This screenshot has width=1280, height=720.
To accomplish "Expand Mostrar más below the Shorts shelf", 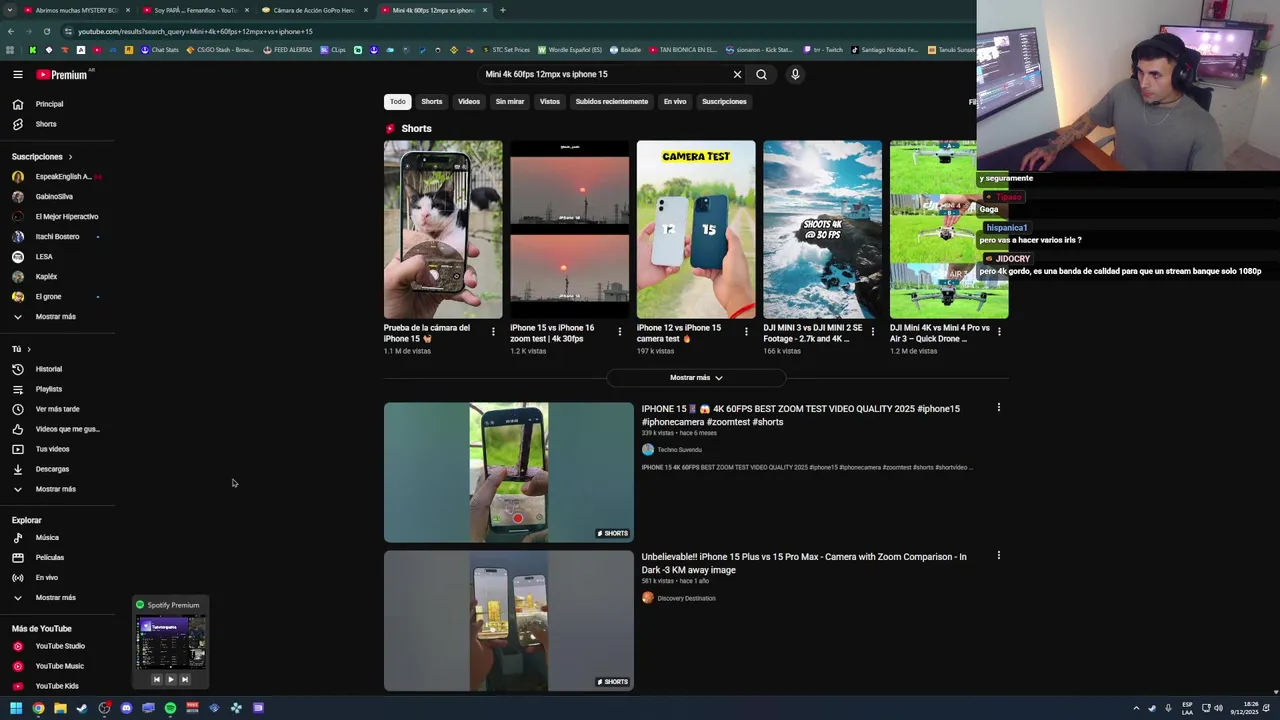I will point(696,378).
